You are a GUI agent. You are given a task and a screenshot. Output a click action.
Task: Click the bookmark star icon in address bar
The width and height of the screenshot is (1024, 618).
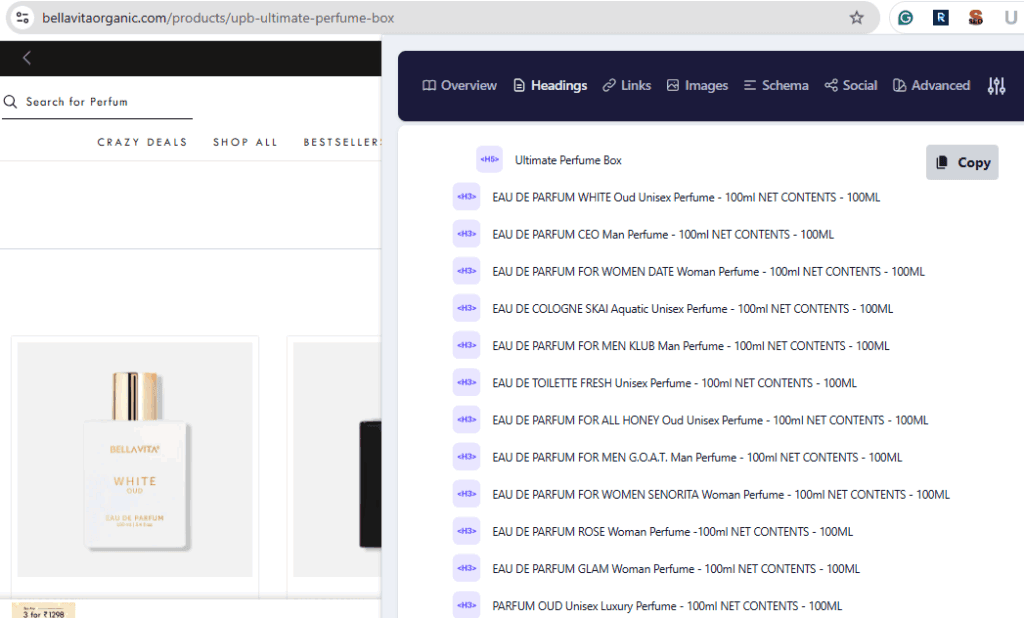[856, 18]
